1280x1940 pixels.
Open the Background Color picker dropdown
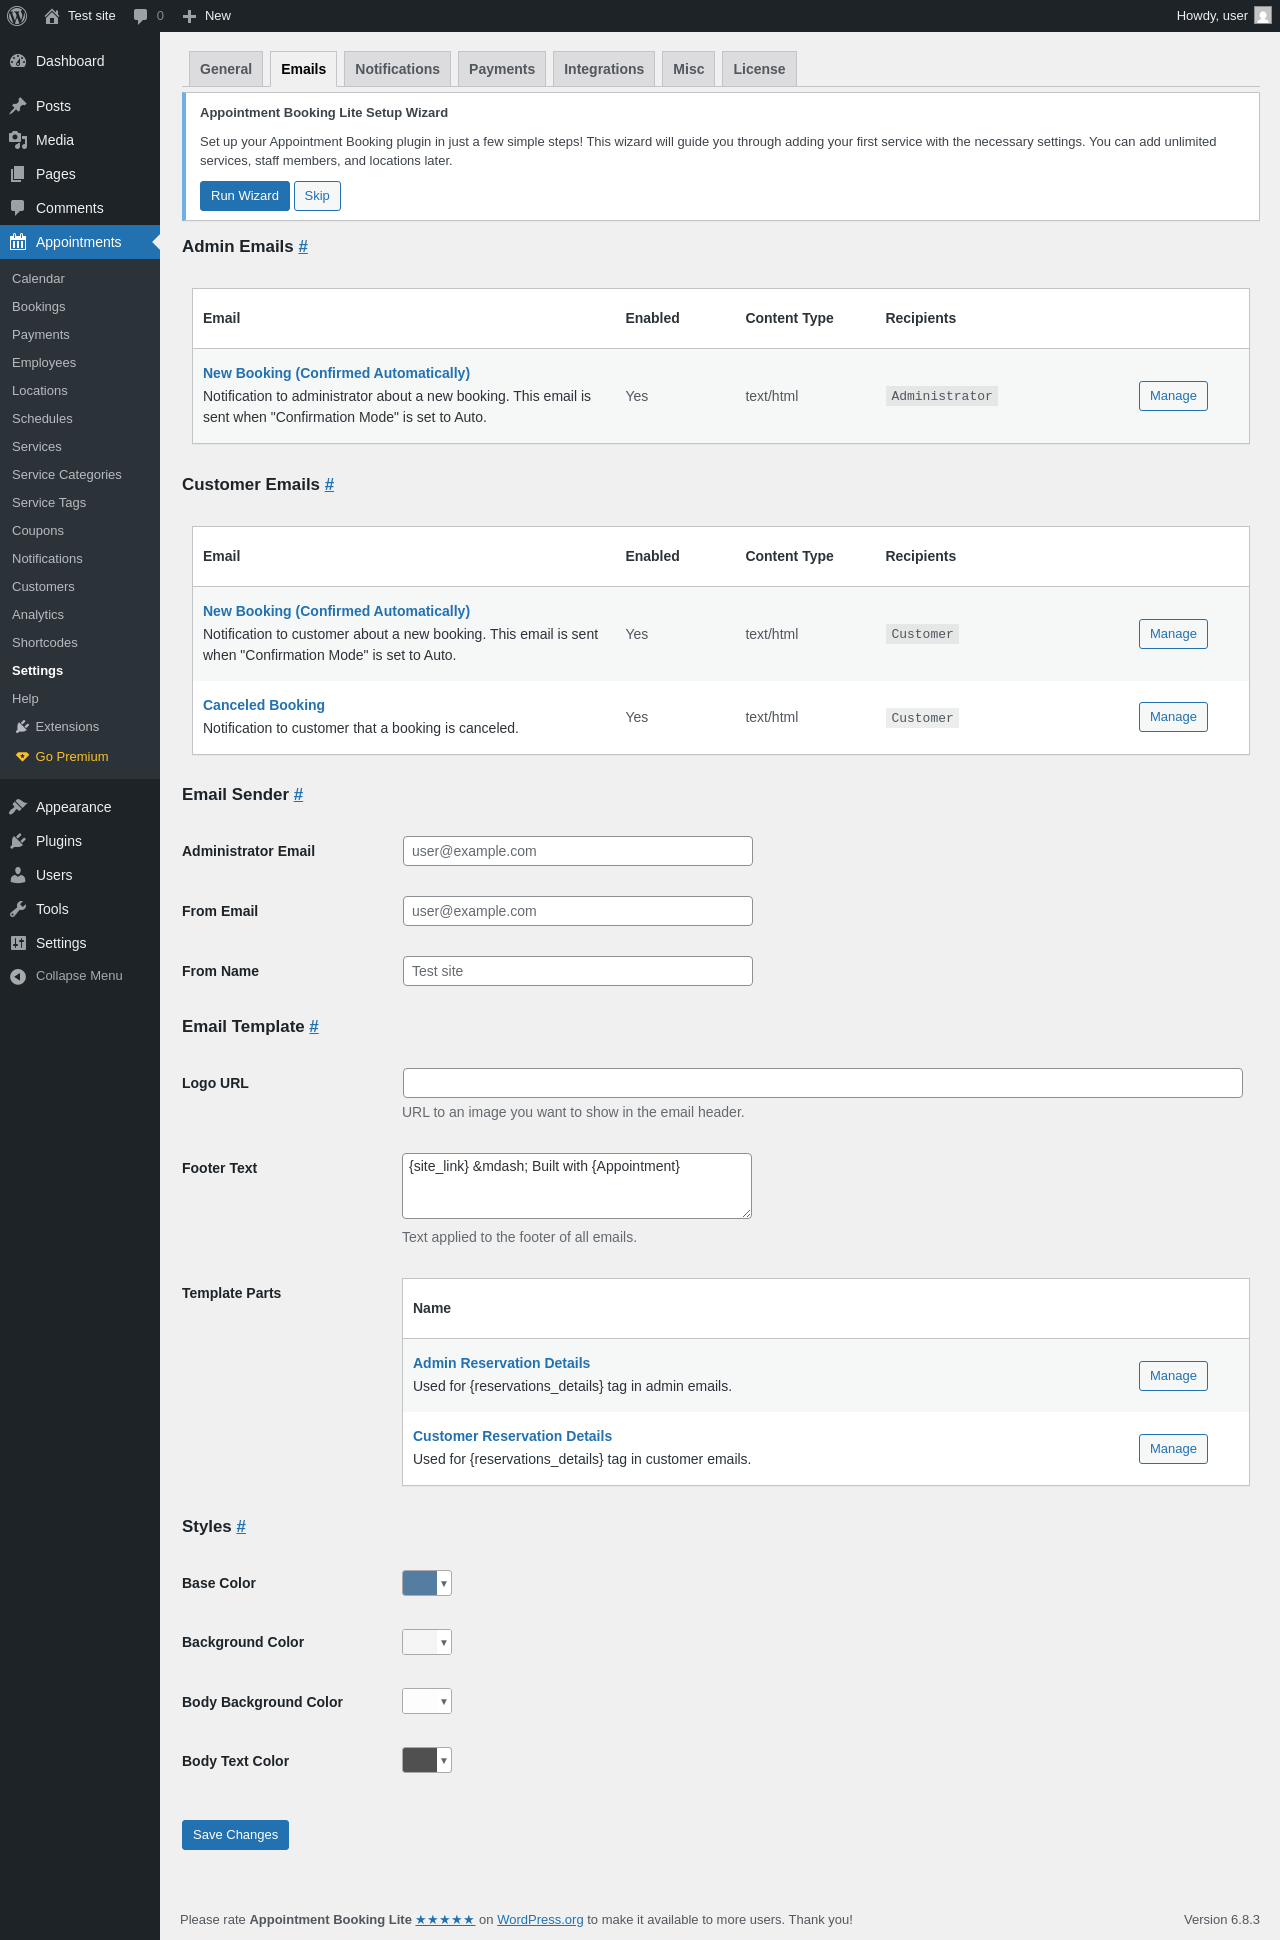444,1642
